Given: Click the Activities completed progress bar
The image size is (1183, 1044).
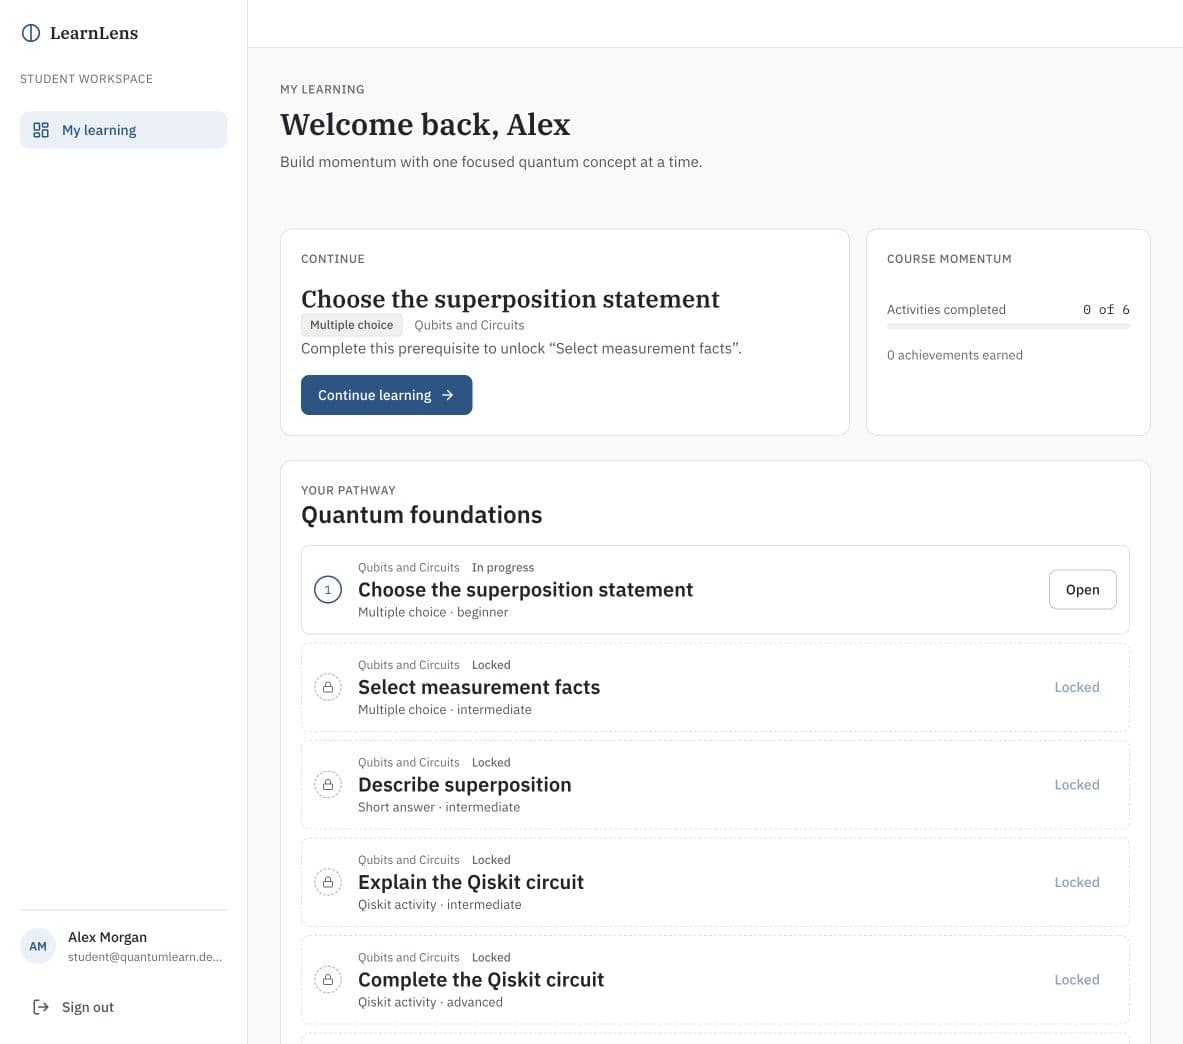Looking at the screenshot, I should click(x=1008, y=327).
